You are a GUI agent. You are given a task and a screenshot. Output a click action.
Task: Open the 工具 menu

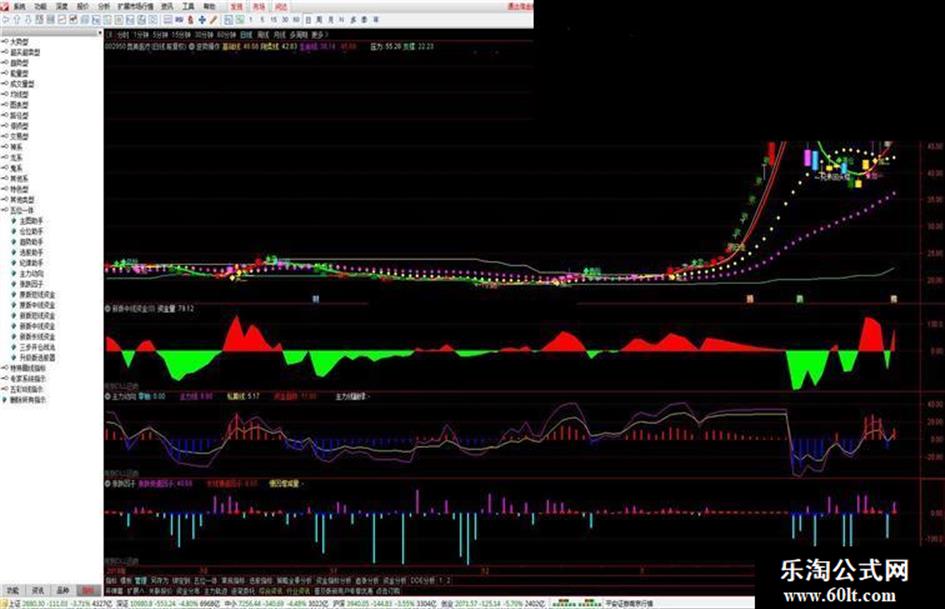pos(189,7)
